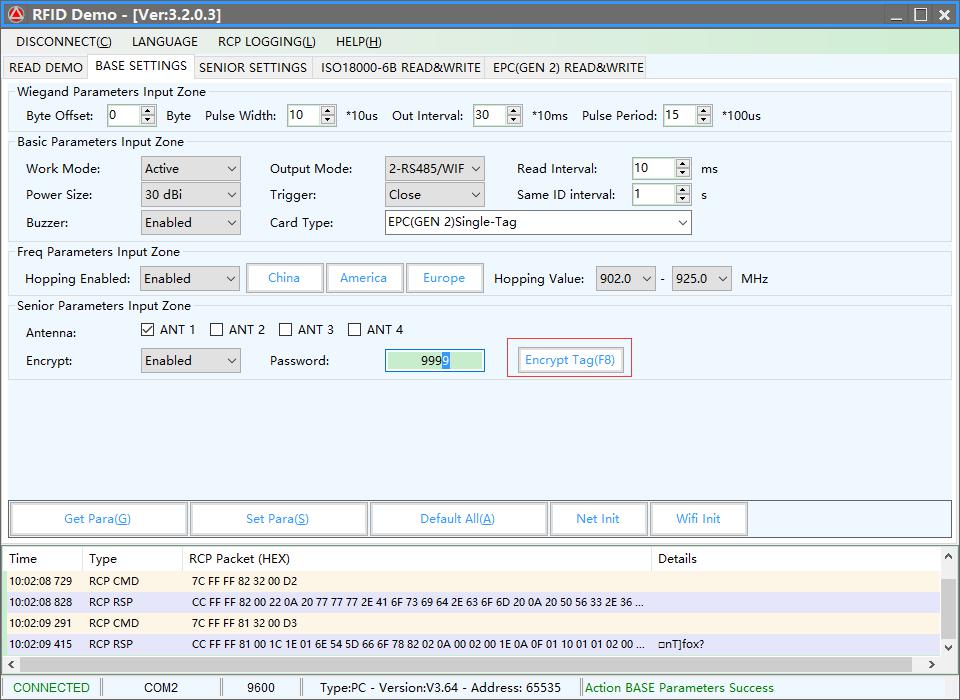Increase the Byte Offset spinner value
The width and height of the screenshot is (960, 700).
148,110
